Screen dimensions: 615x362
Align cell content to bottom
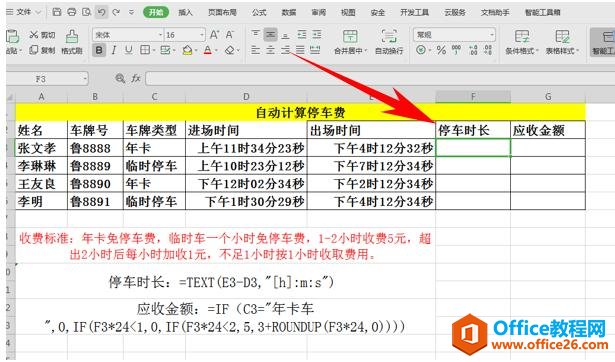(286, 35)
